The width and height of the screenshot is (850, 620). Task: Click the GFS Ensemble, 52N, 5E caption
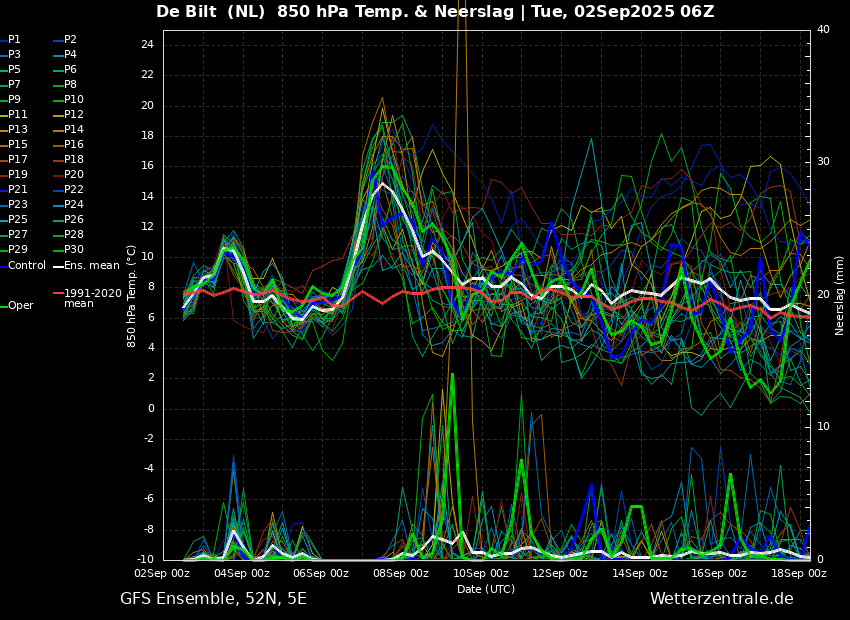213,599
